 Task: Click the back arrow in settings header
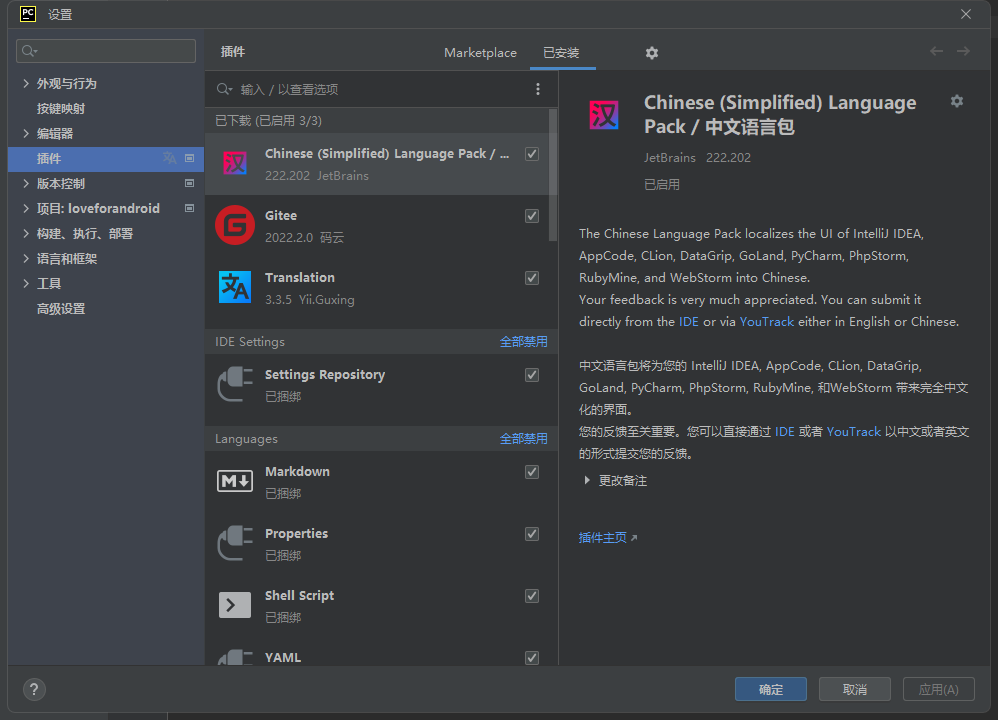click(x=936, y=52)
